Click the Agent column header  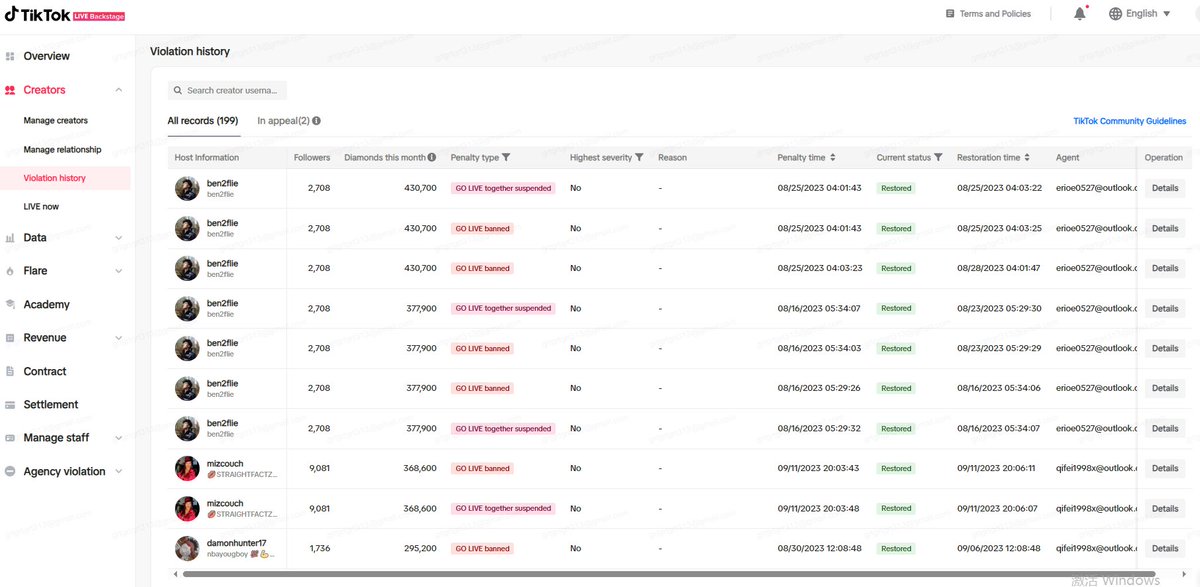click(x=1068, y=158)
